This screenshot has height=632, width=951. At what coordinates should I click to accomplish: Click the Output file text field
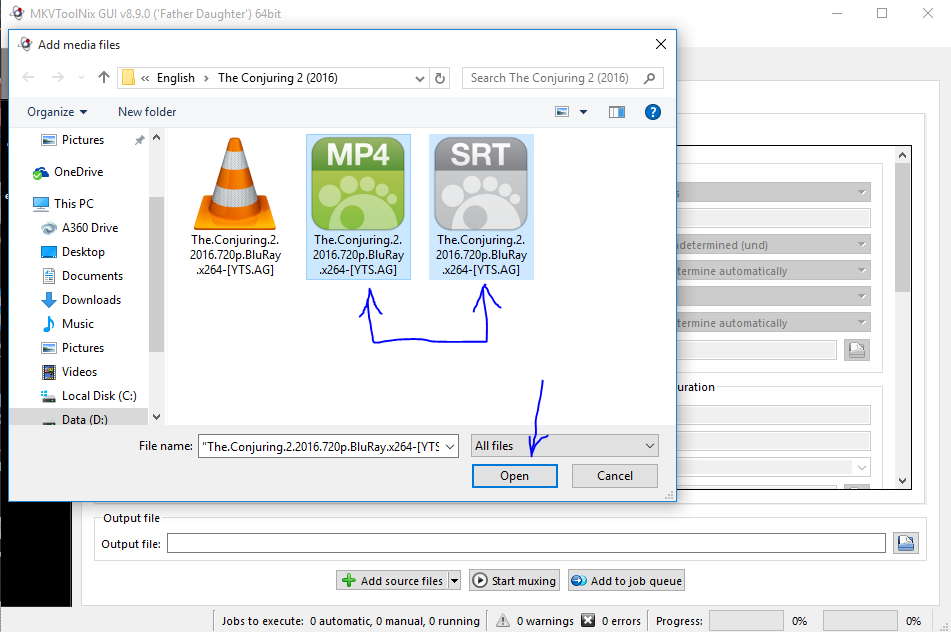coord(526,543)
